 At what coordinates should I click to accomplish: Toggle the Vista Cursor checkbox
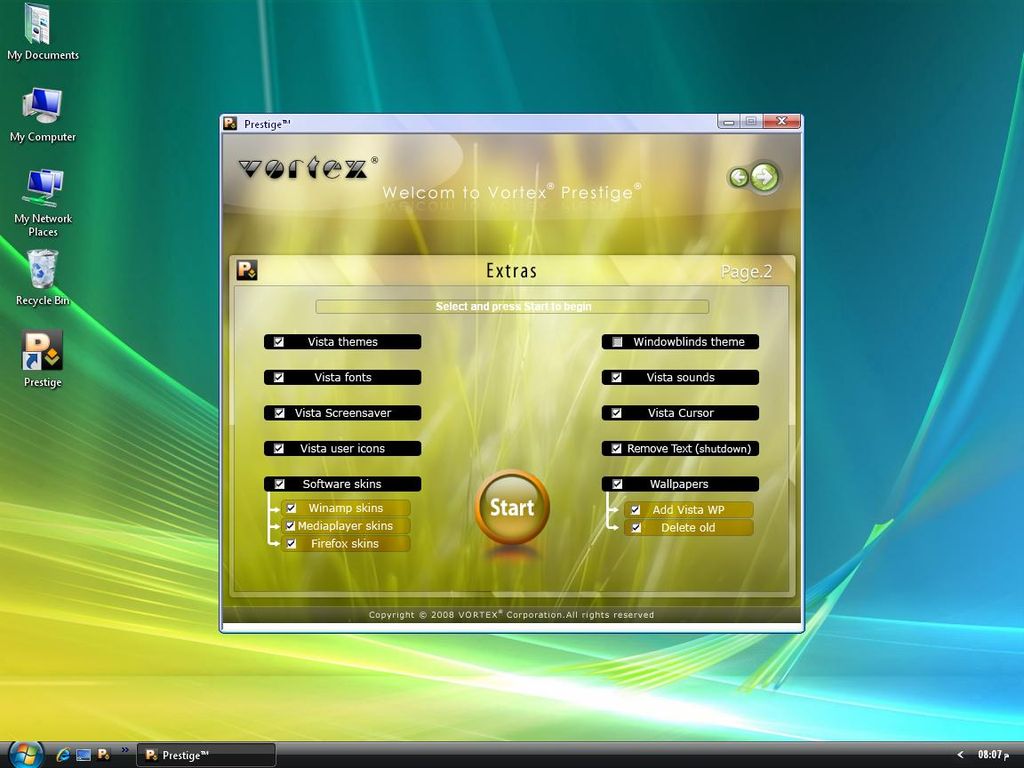coord(616,413)
